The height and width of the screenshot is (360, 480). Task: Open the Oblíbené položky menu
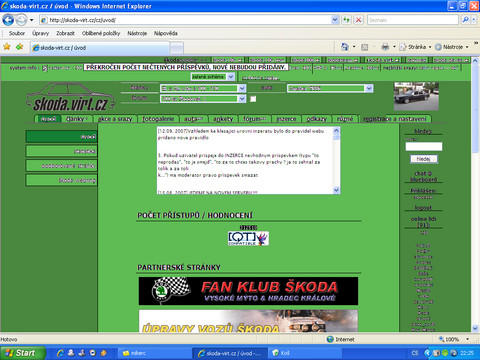click(101, 33)
